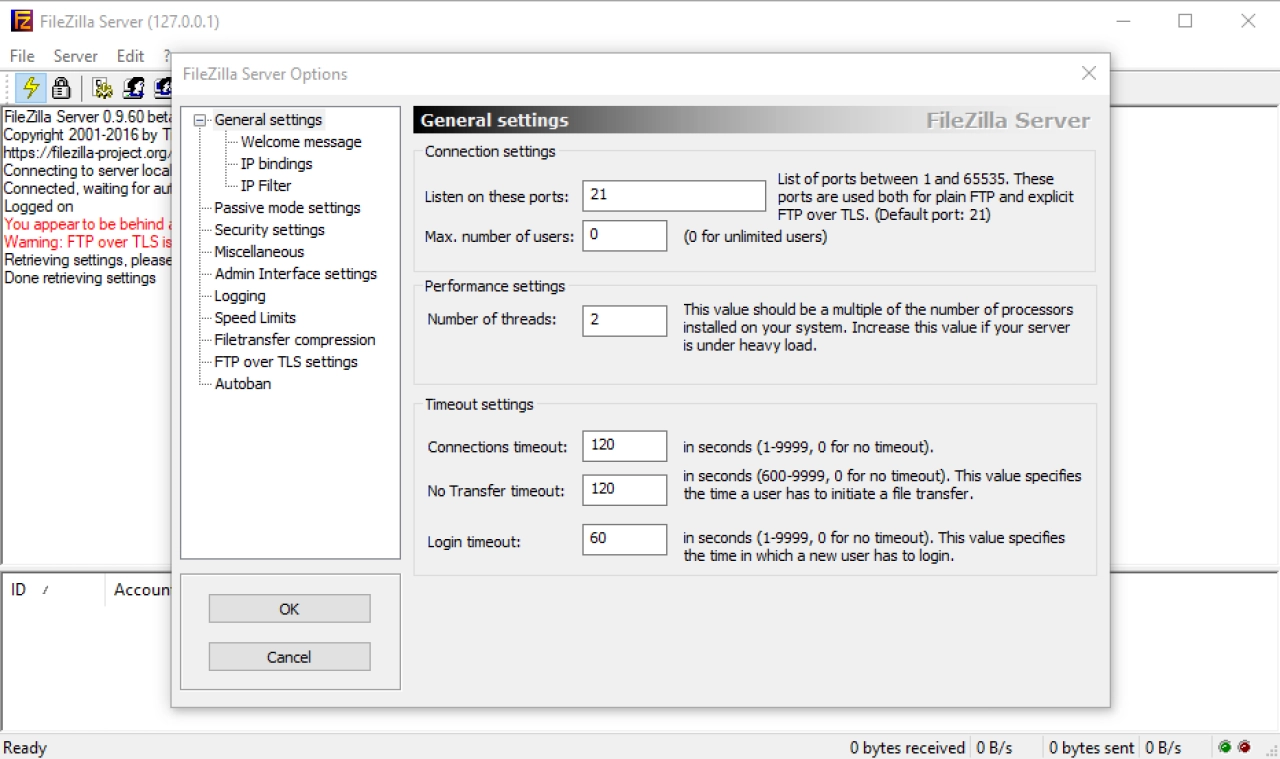
Task: Click the 'Warning: FTP over TLS' log line
Action: coord(88,243)
